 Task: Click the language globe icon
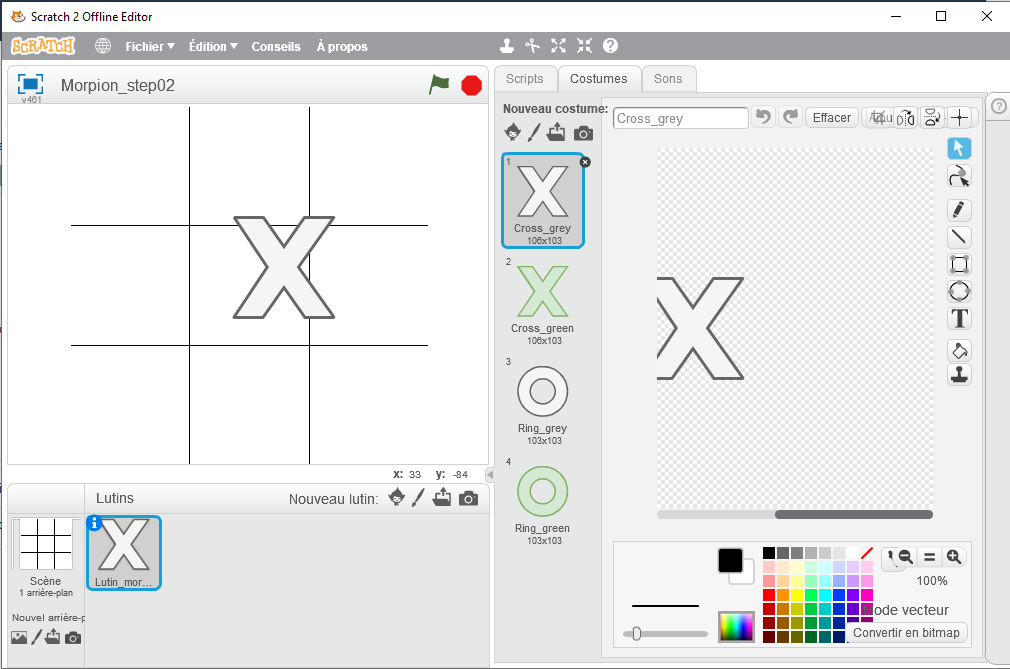(x=103, y=46)
